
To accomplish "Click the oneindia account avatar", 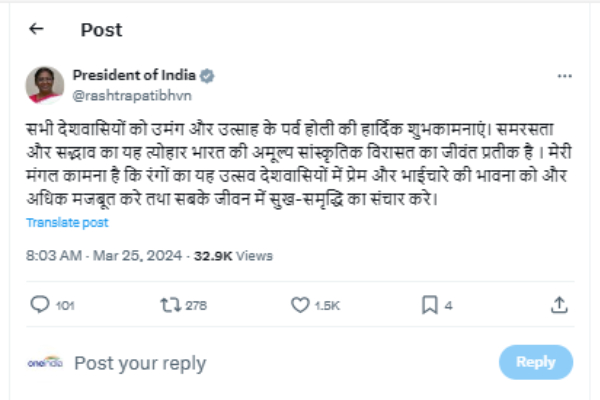I will 45,362.
